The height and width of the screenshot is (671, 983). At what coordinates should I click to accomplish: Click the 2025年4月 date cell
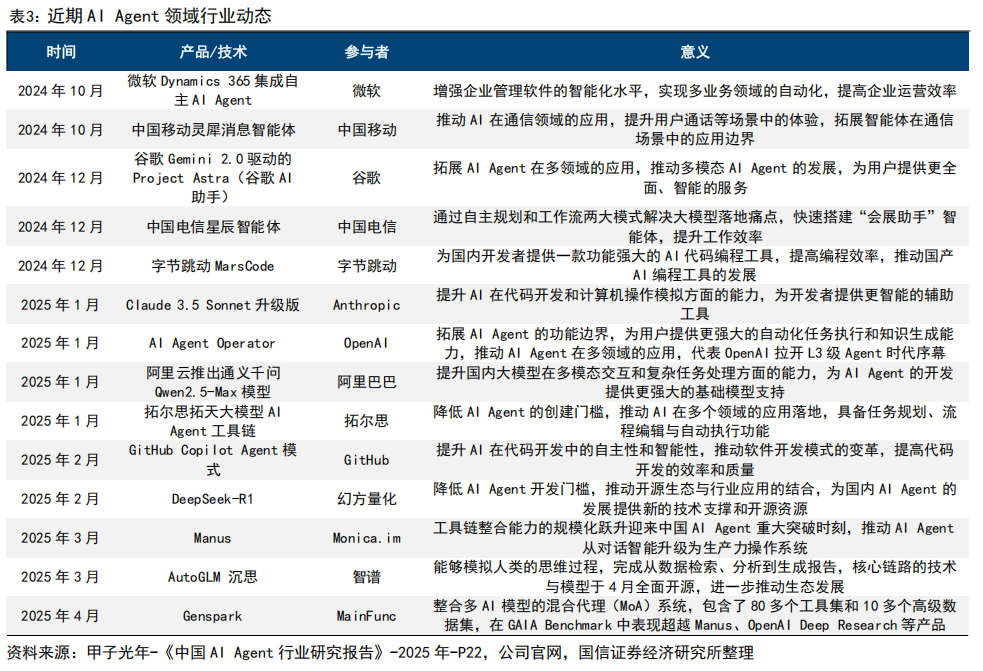pos(61,616)
